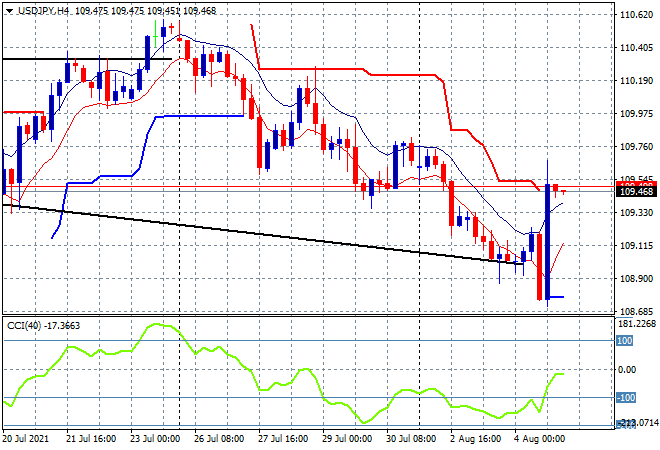Select price scale value 109.975

(x=636, y=113)
